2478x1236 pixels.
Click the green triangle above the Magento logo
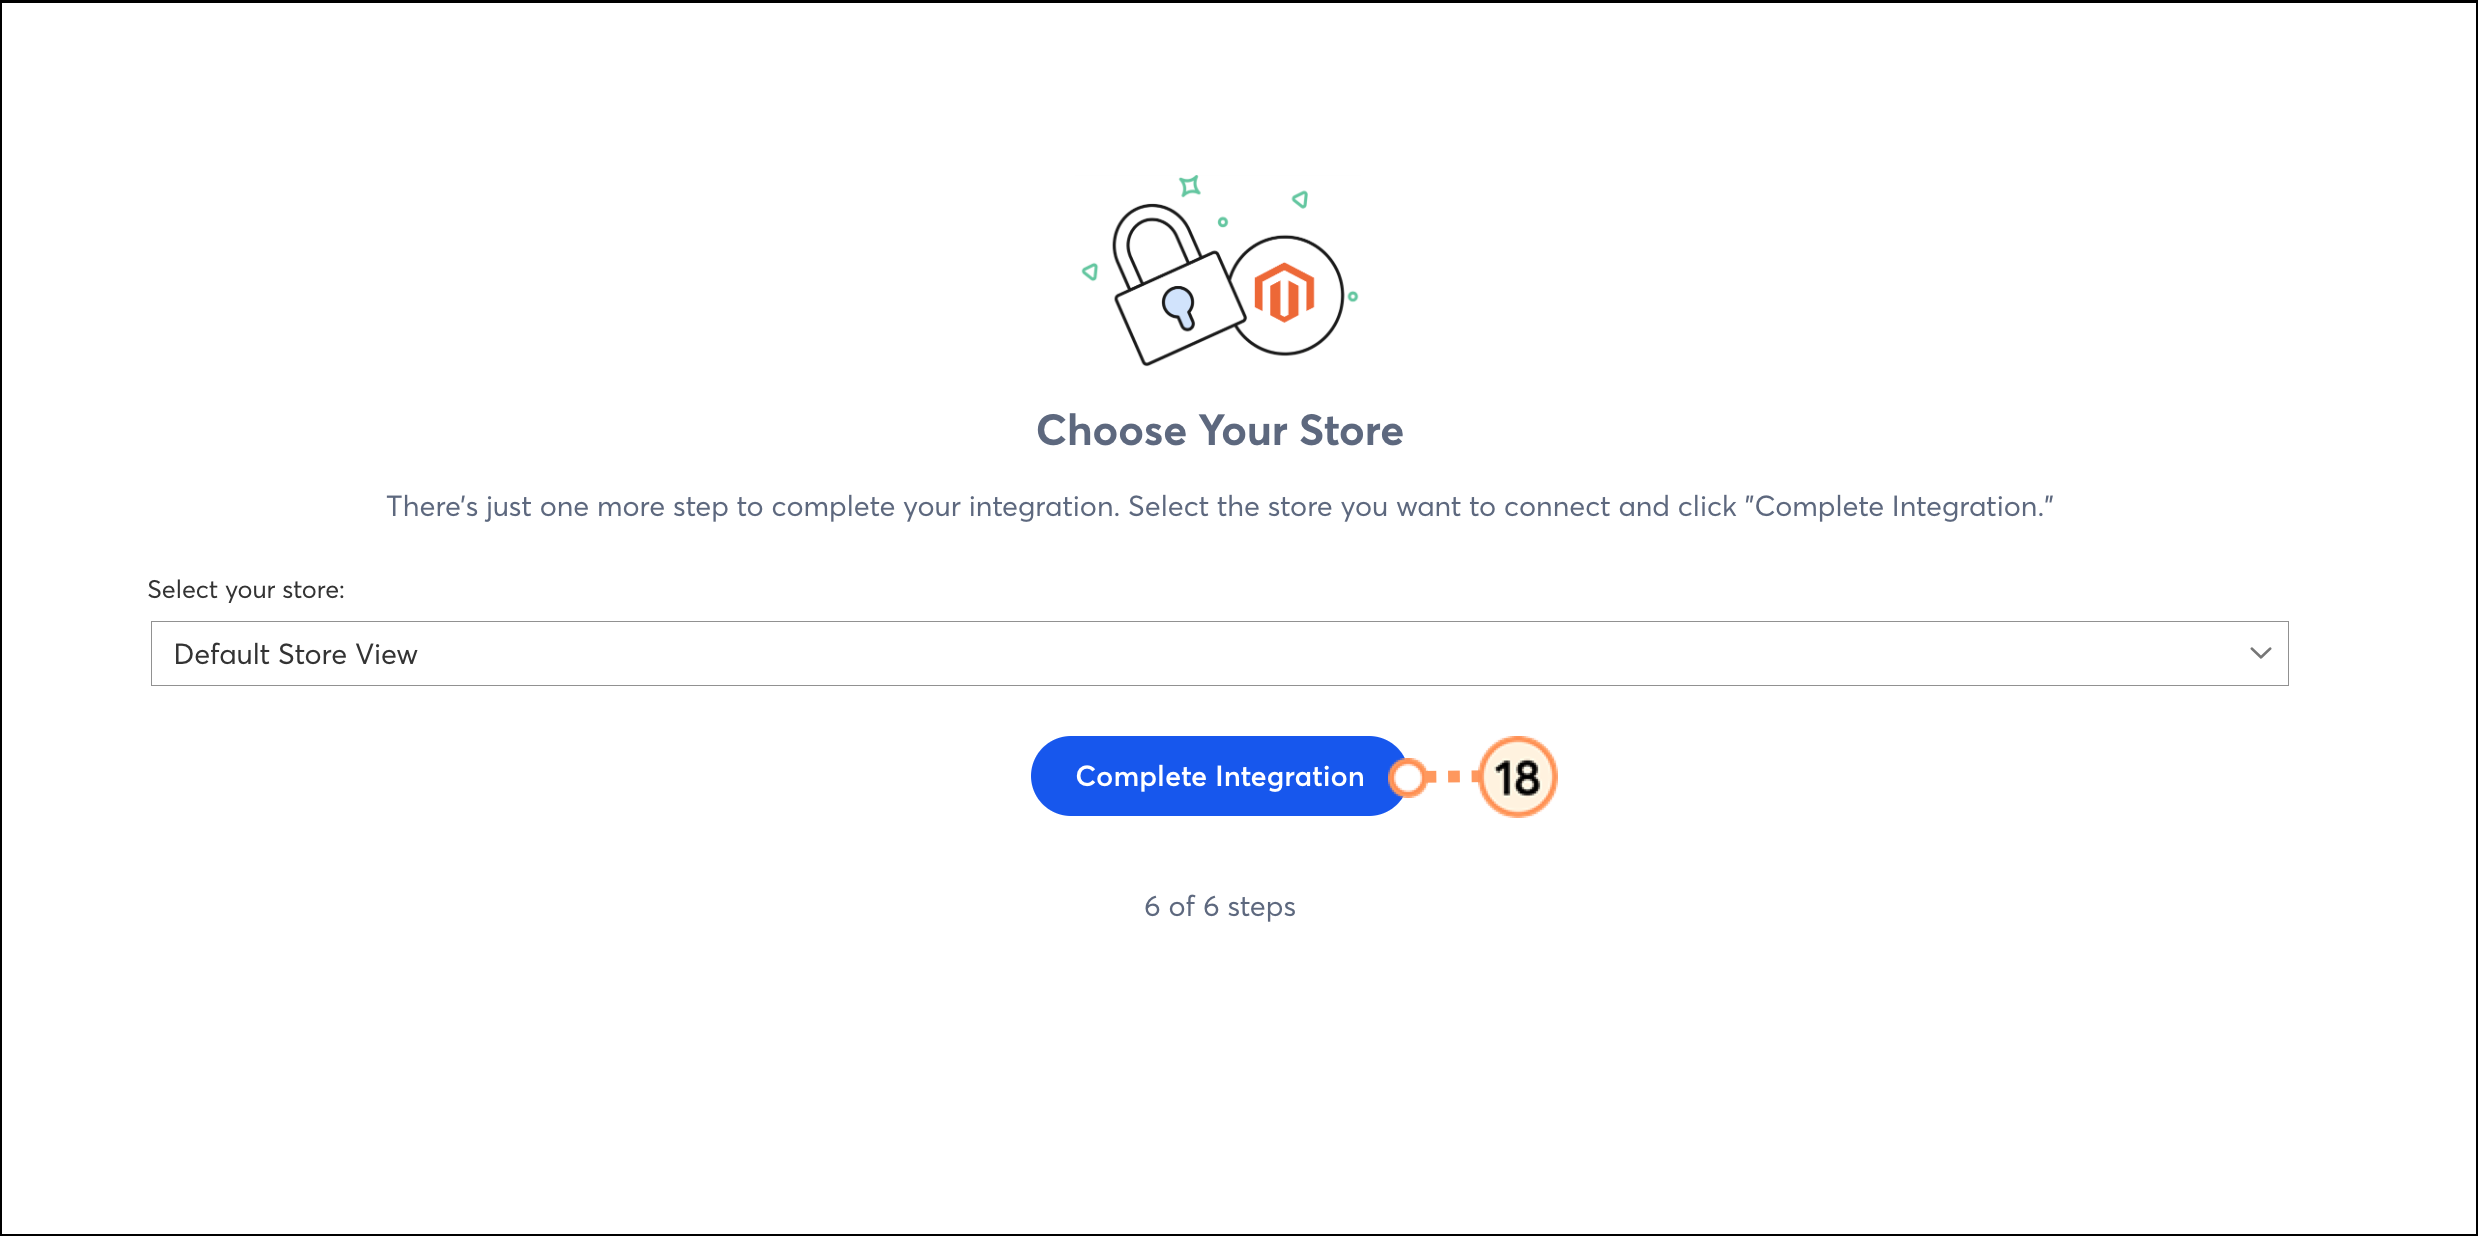[1300, 199]
